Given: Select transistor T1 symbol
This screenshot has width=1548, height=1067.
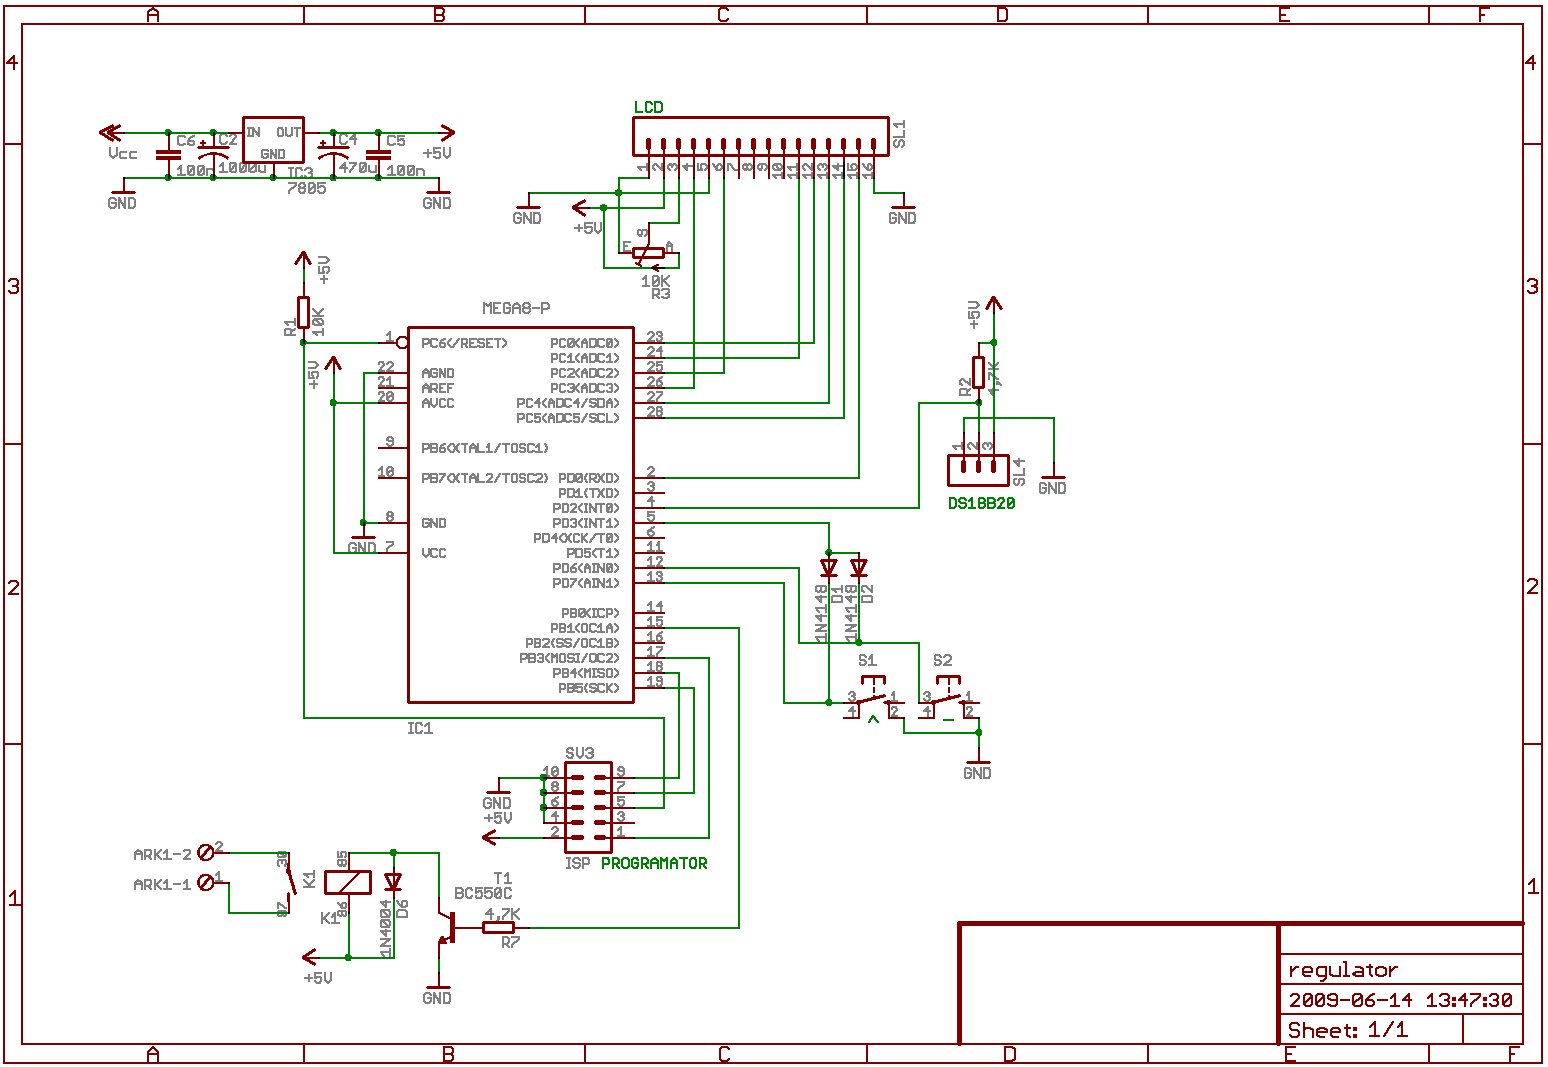Looking at the screenshot, I should click(x=447, y=927).
